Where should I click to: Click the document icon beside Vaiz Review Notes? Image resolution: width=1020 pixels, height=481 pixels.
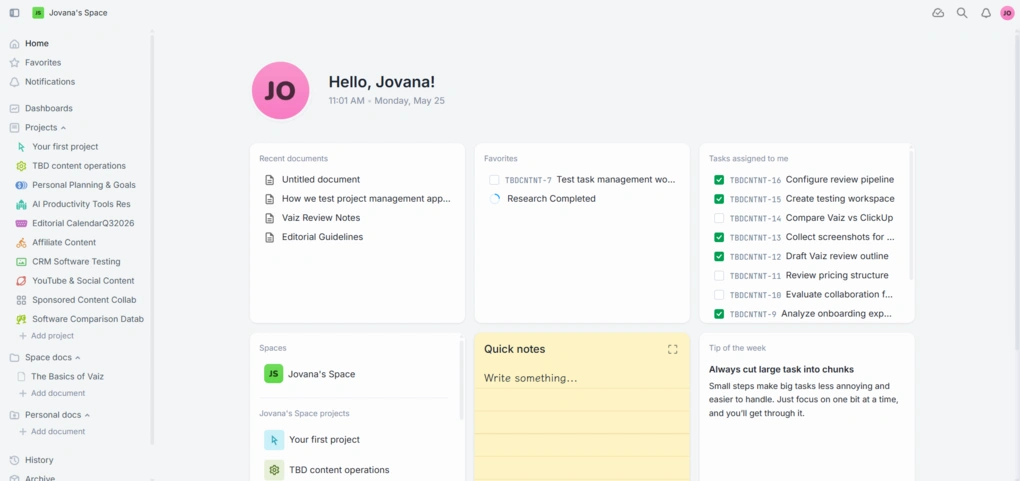click(x=269, y=218)
